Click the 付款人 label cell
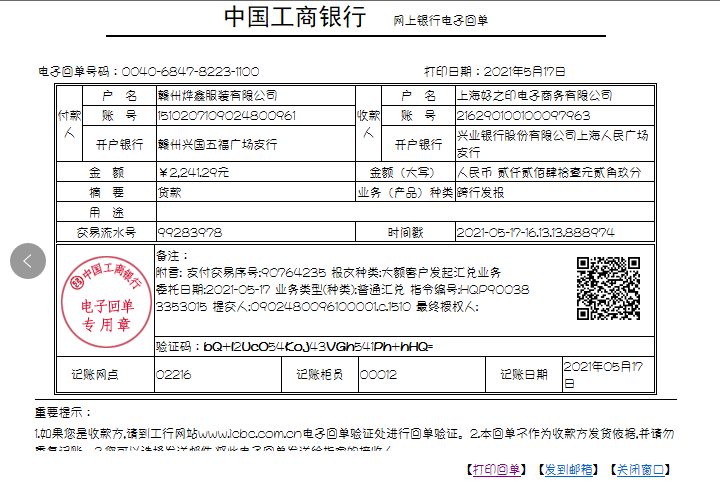Image resolution: width=720 pixels, height=482 pixels. tap(69, 123)
